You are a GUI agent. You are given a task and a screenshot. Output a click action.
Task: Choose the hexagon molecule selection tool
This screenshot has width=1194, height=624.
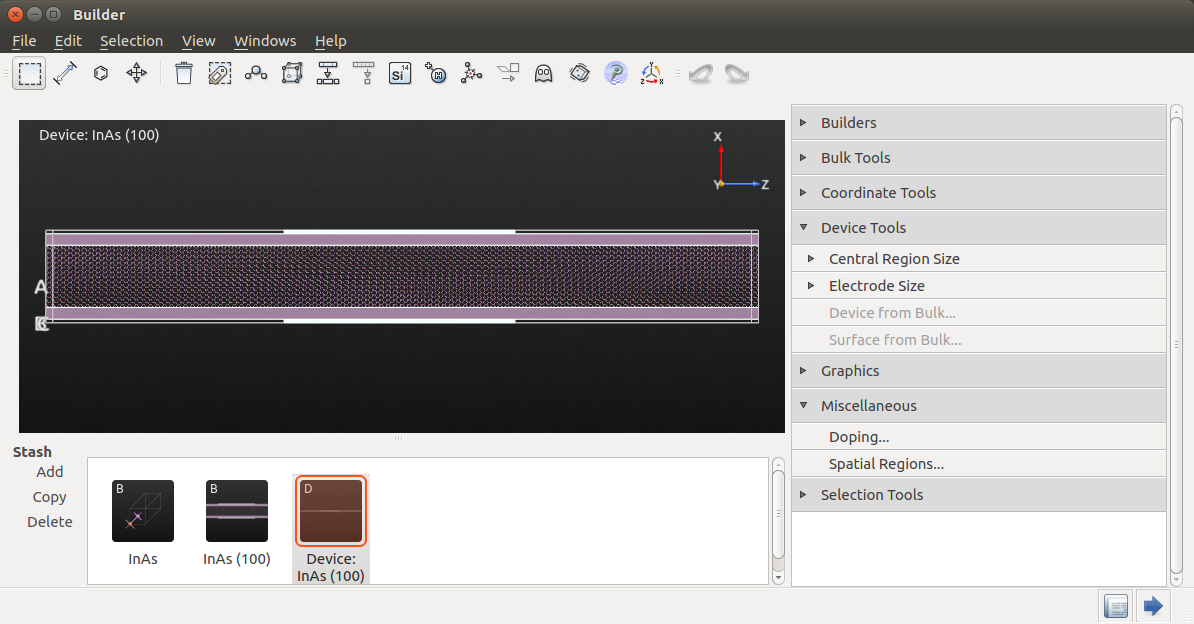tap(101, 73)
